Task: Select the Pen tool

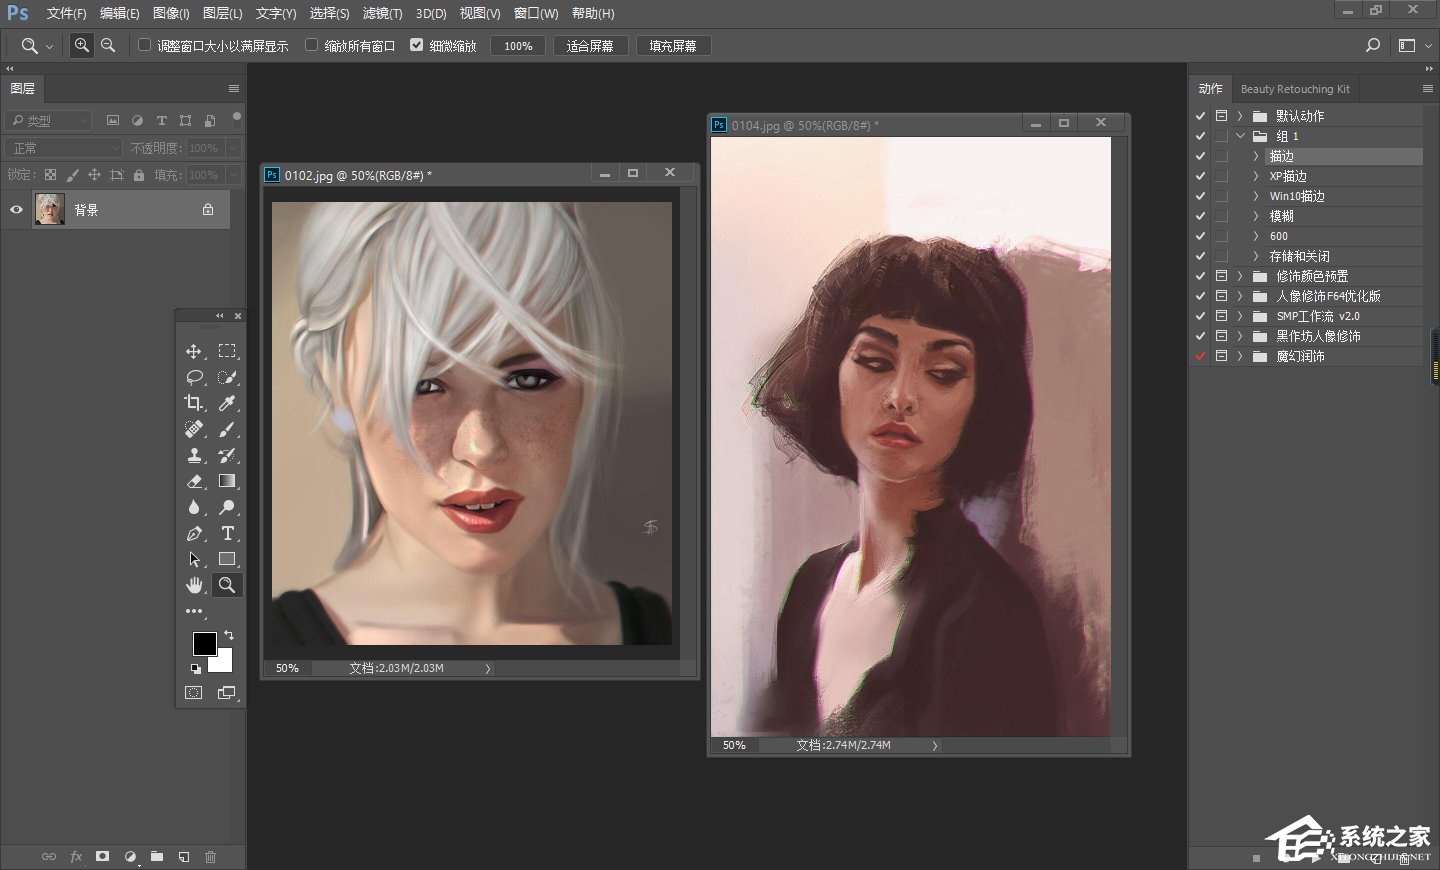Action: (x=194, y=533)
